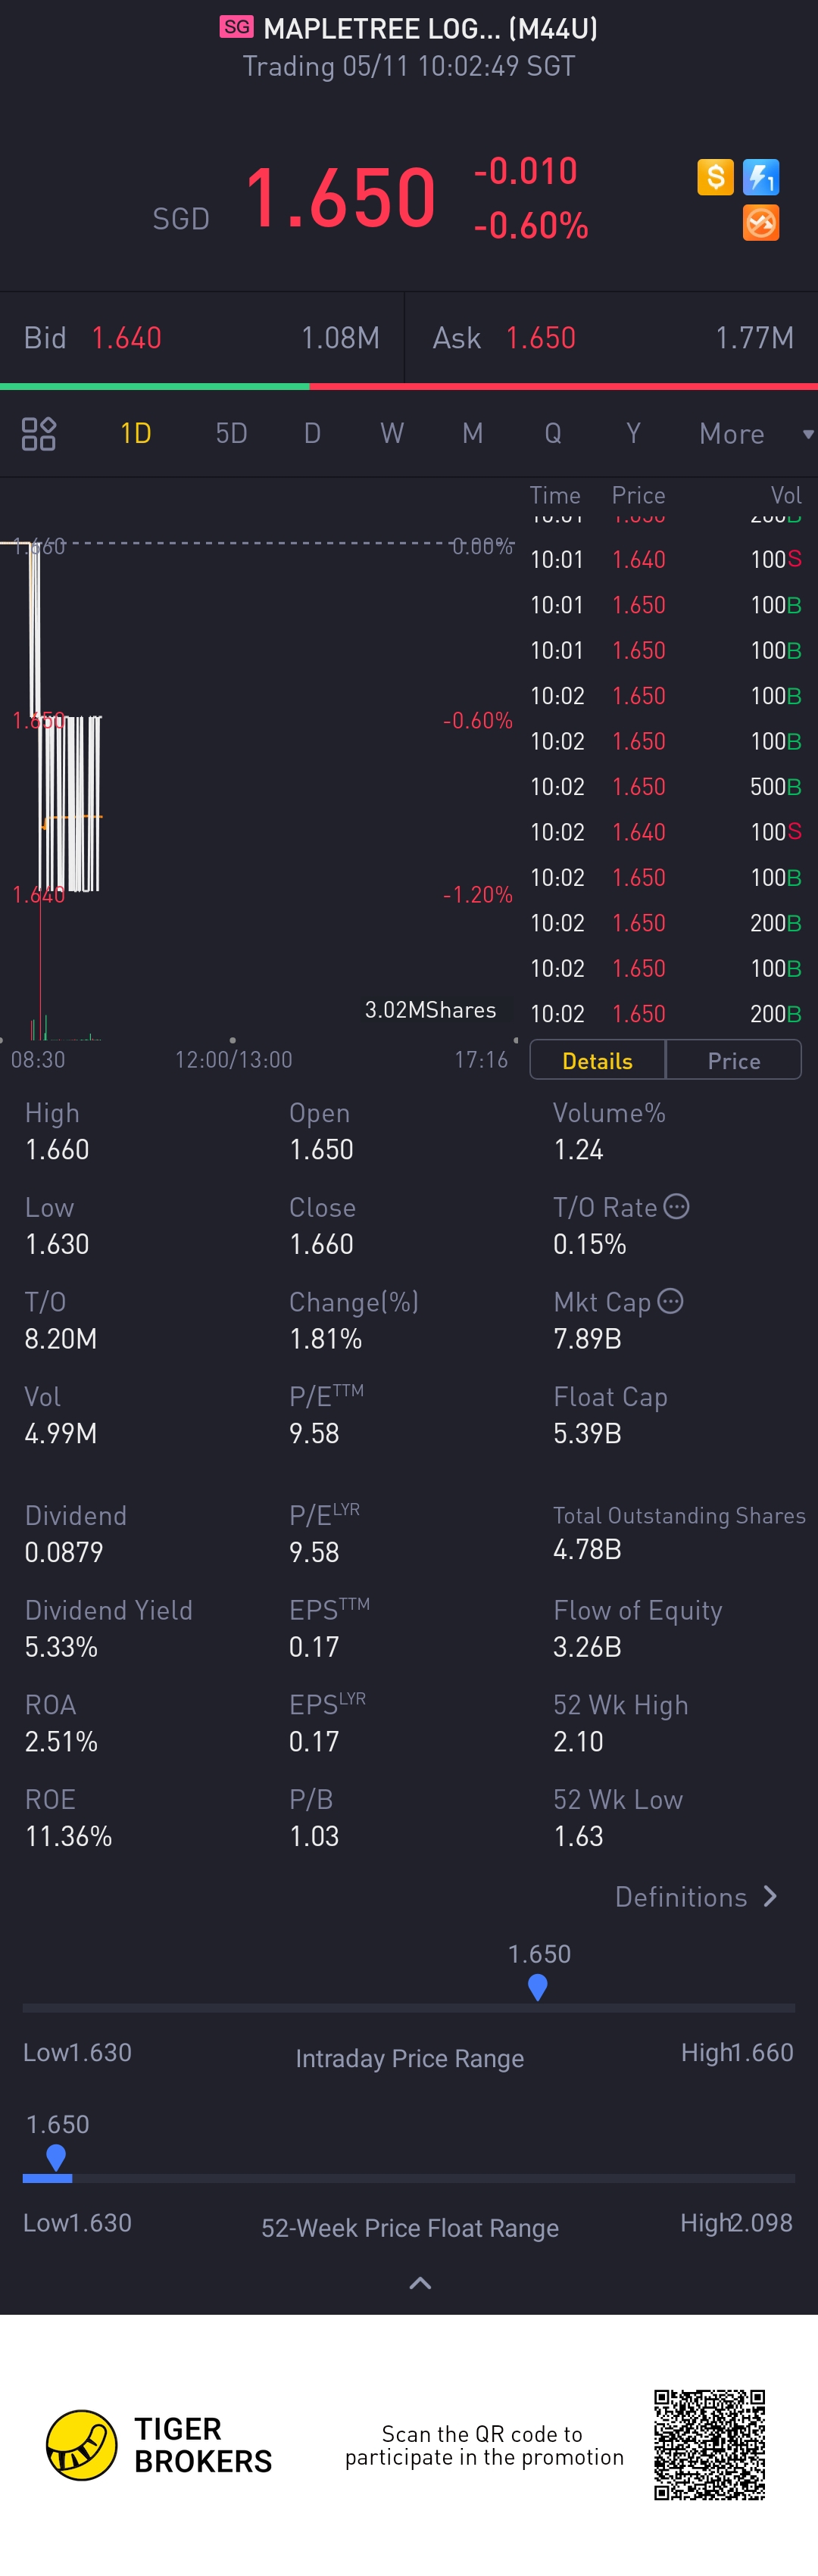The height and width of the screenshot is (2576, 818).
Task: Click the Tiger Brokers logo
Action: tap(82, 2445)
